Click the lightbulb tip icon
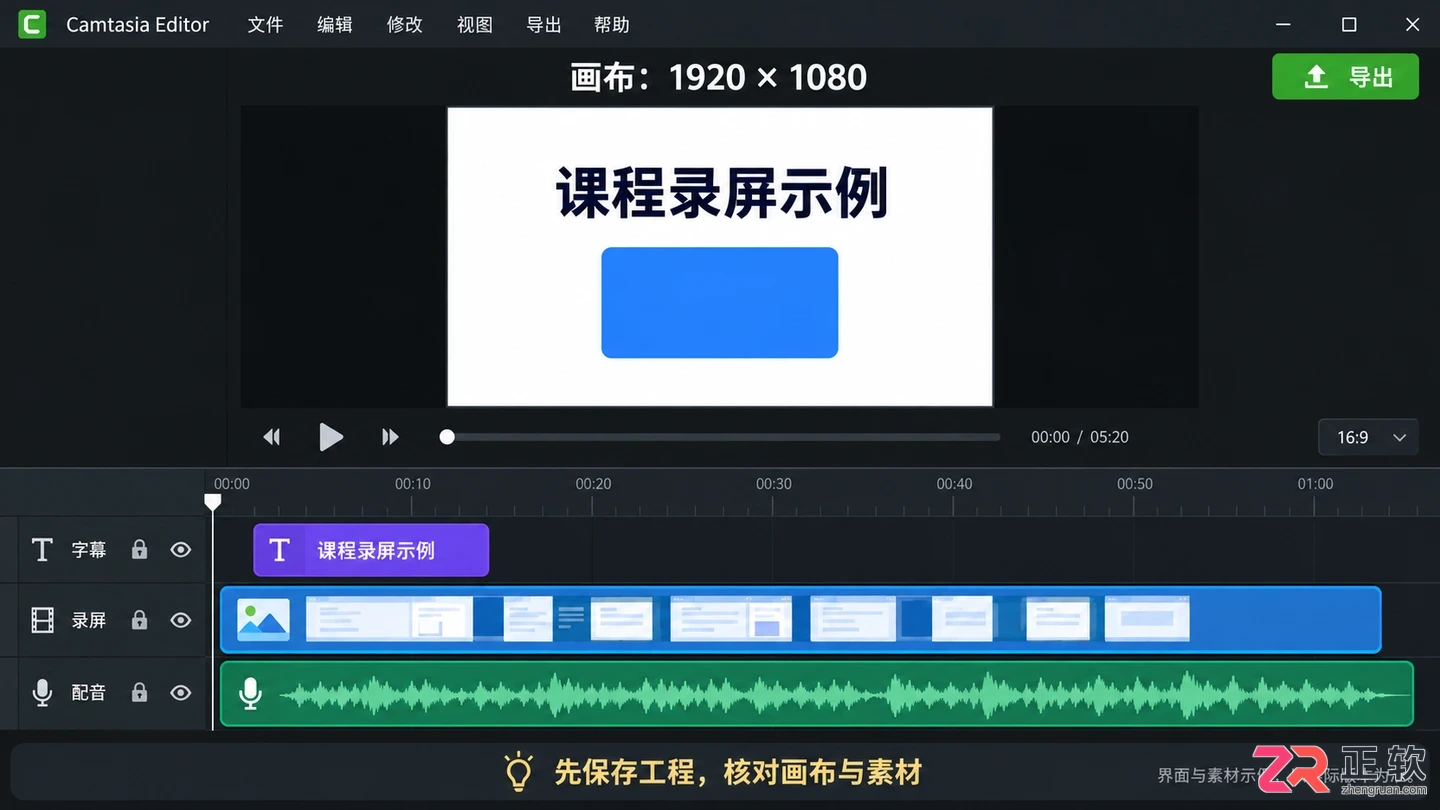 tap(518, 772)
